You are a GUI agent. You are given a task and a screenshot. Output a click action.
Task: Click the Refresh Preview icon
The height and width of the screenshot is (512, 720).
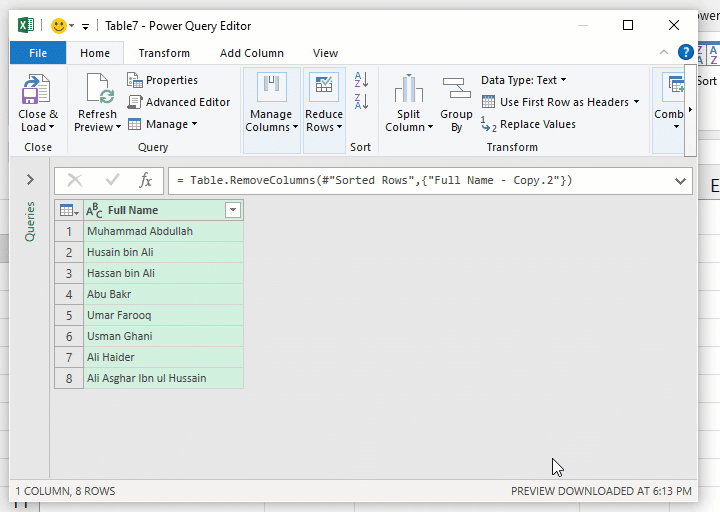pyautogui.click(x=101, y=88)
